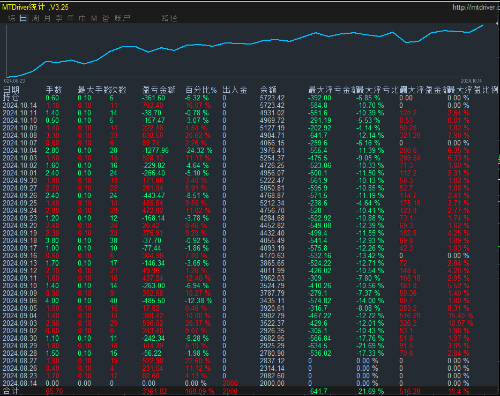Click the -392.00 value in 持仓 row
Image resolution: width=500 pixels, height=396 pixels.
tap(320, 98)
